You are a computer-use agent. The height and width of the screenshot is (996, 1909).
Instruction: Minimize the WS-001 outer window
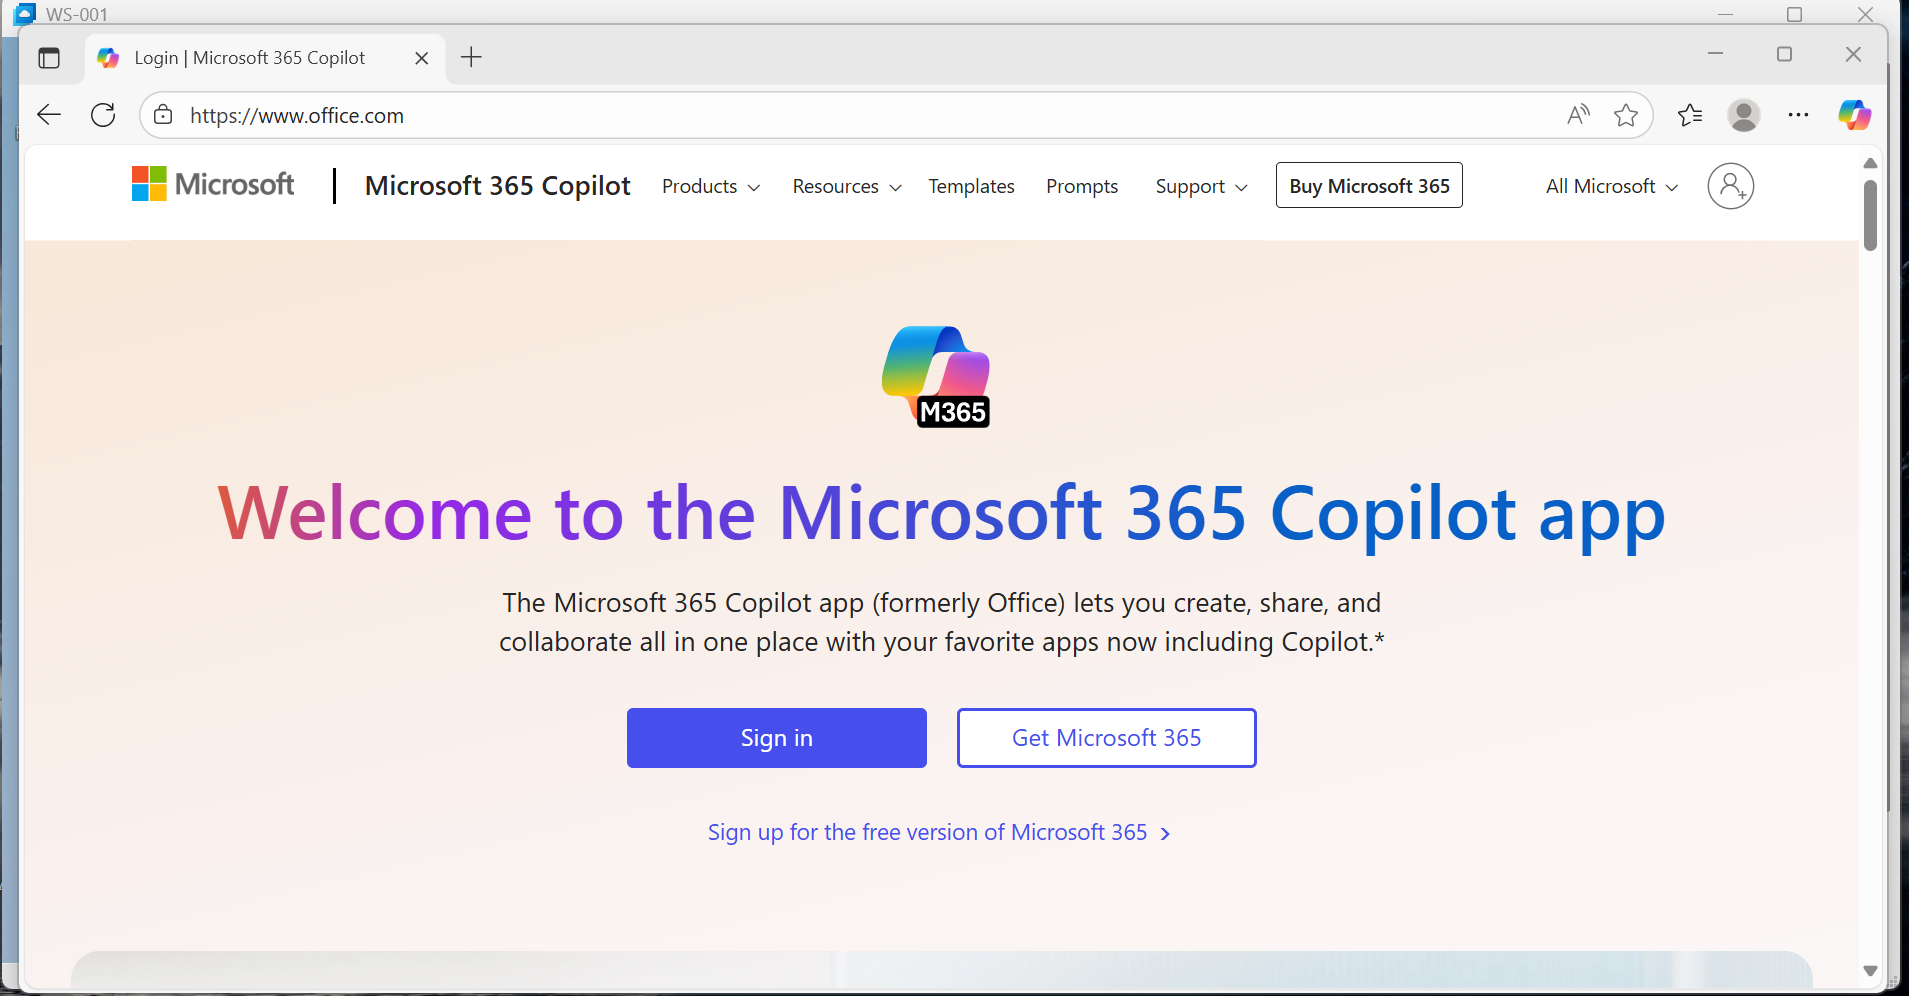point(1725,14)
